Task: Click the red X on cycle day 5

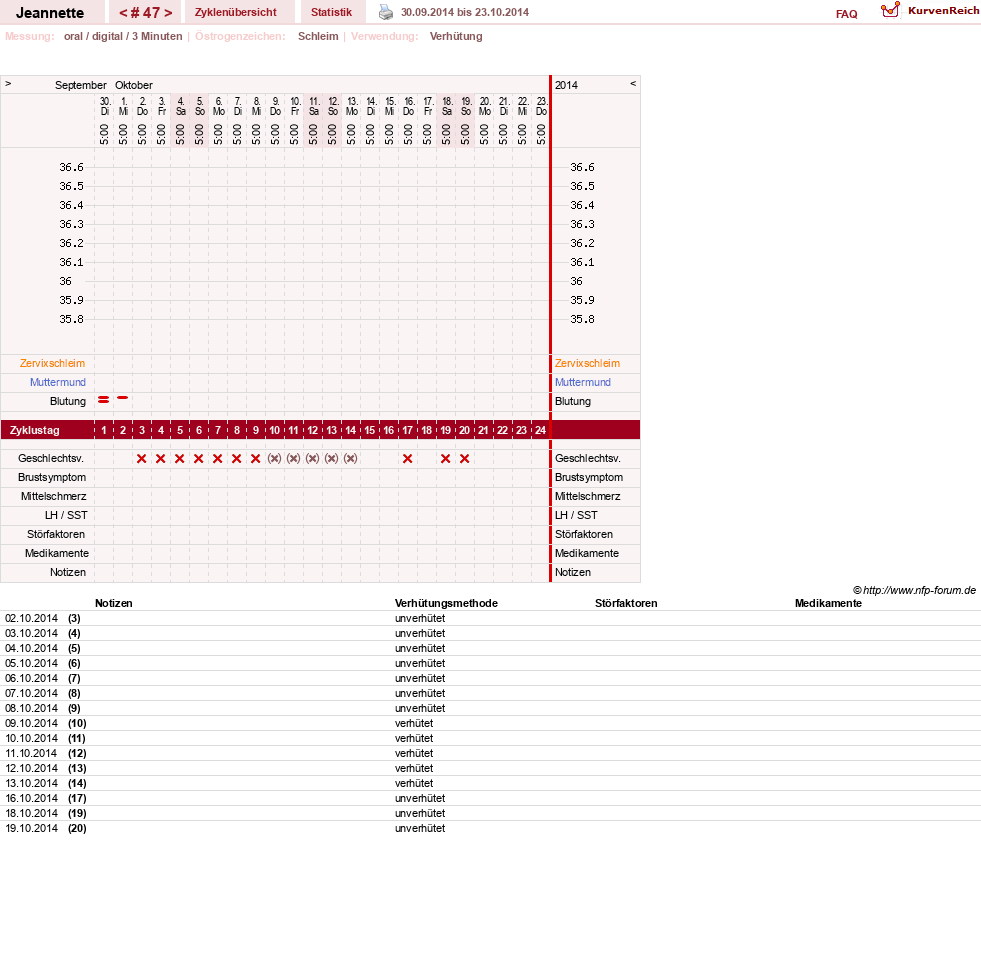Action: click(x=180, y=458)
